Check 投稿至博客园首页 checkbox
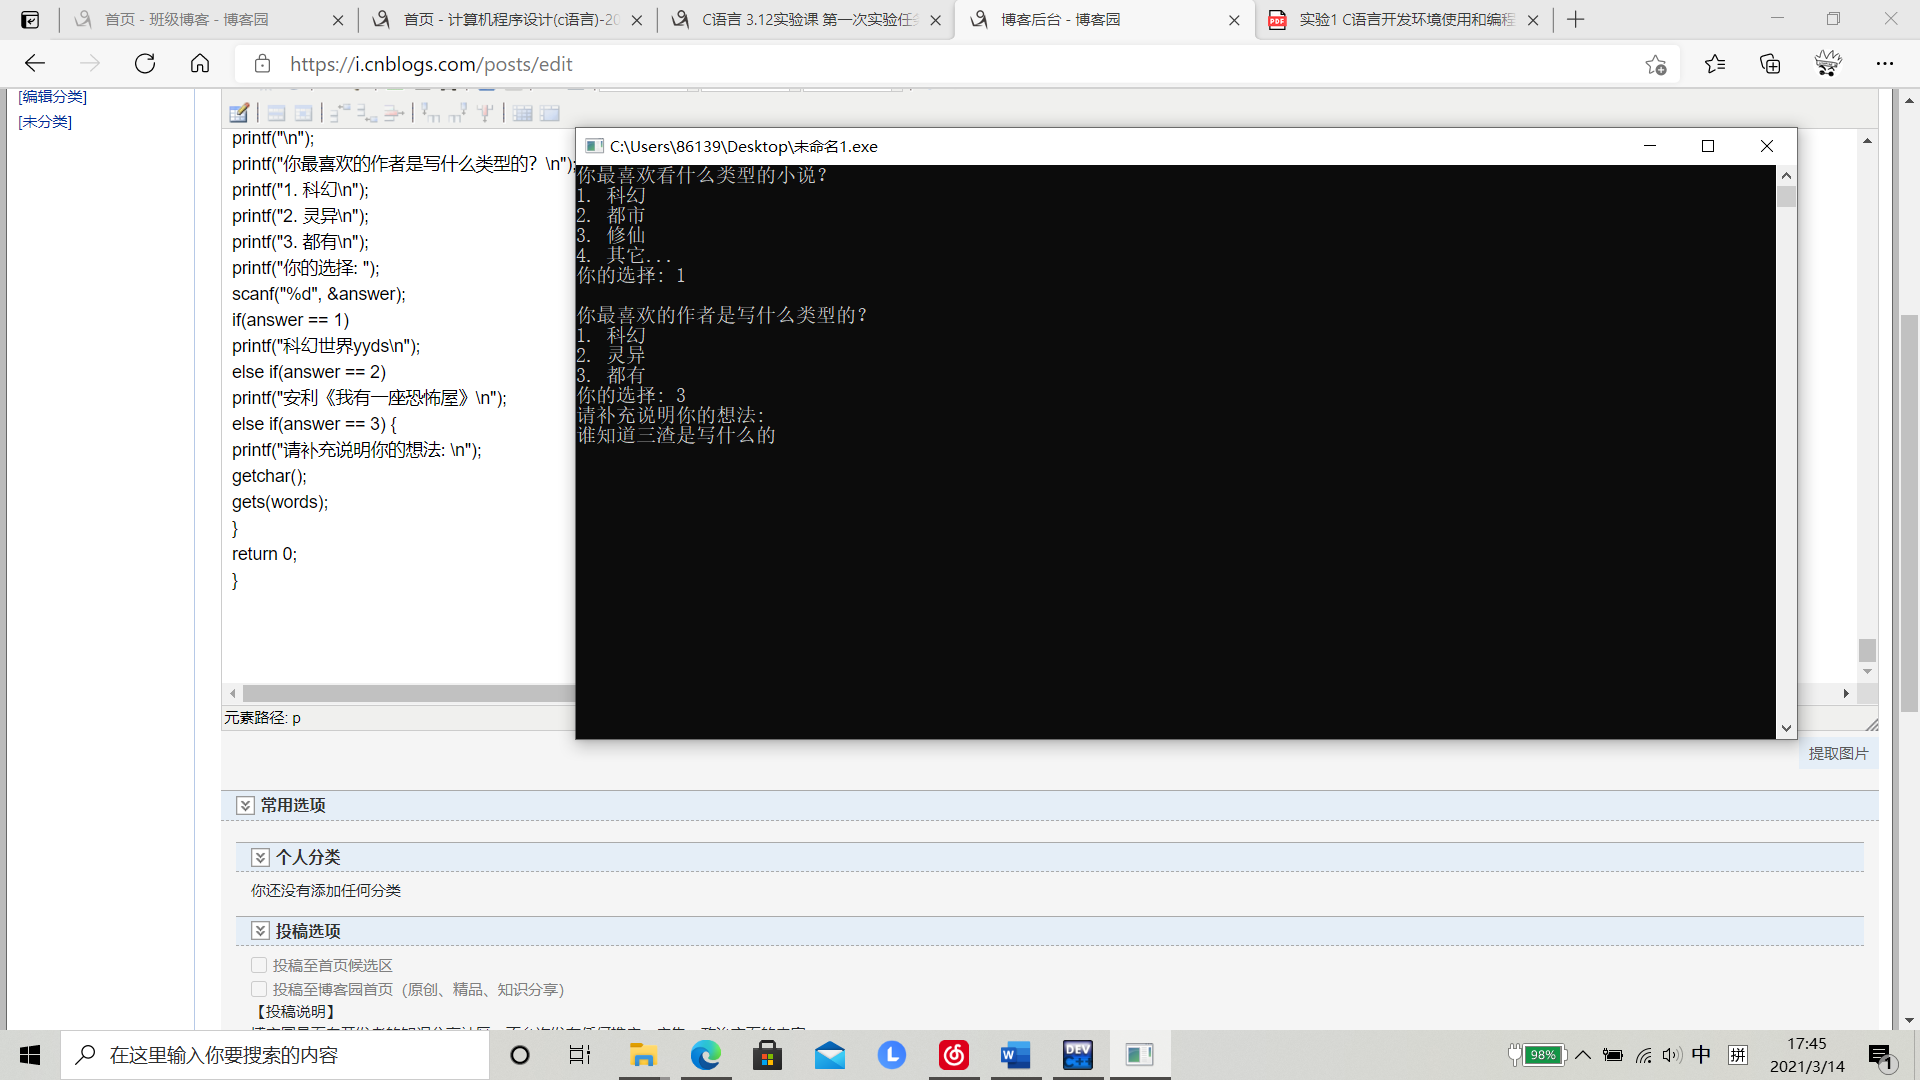1920x1080 pixels. [x=259, y=989]
